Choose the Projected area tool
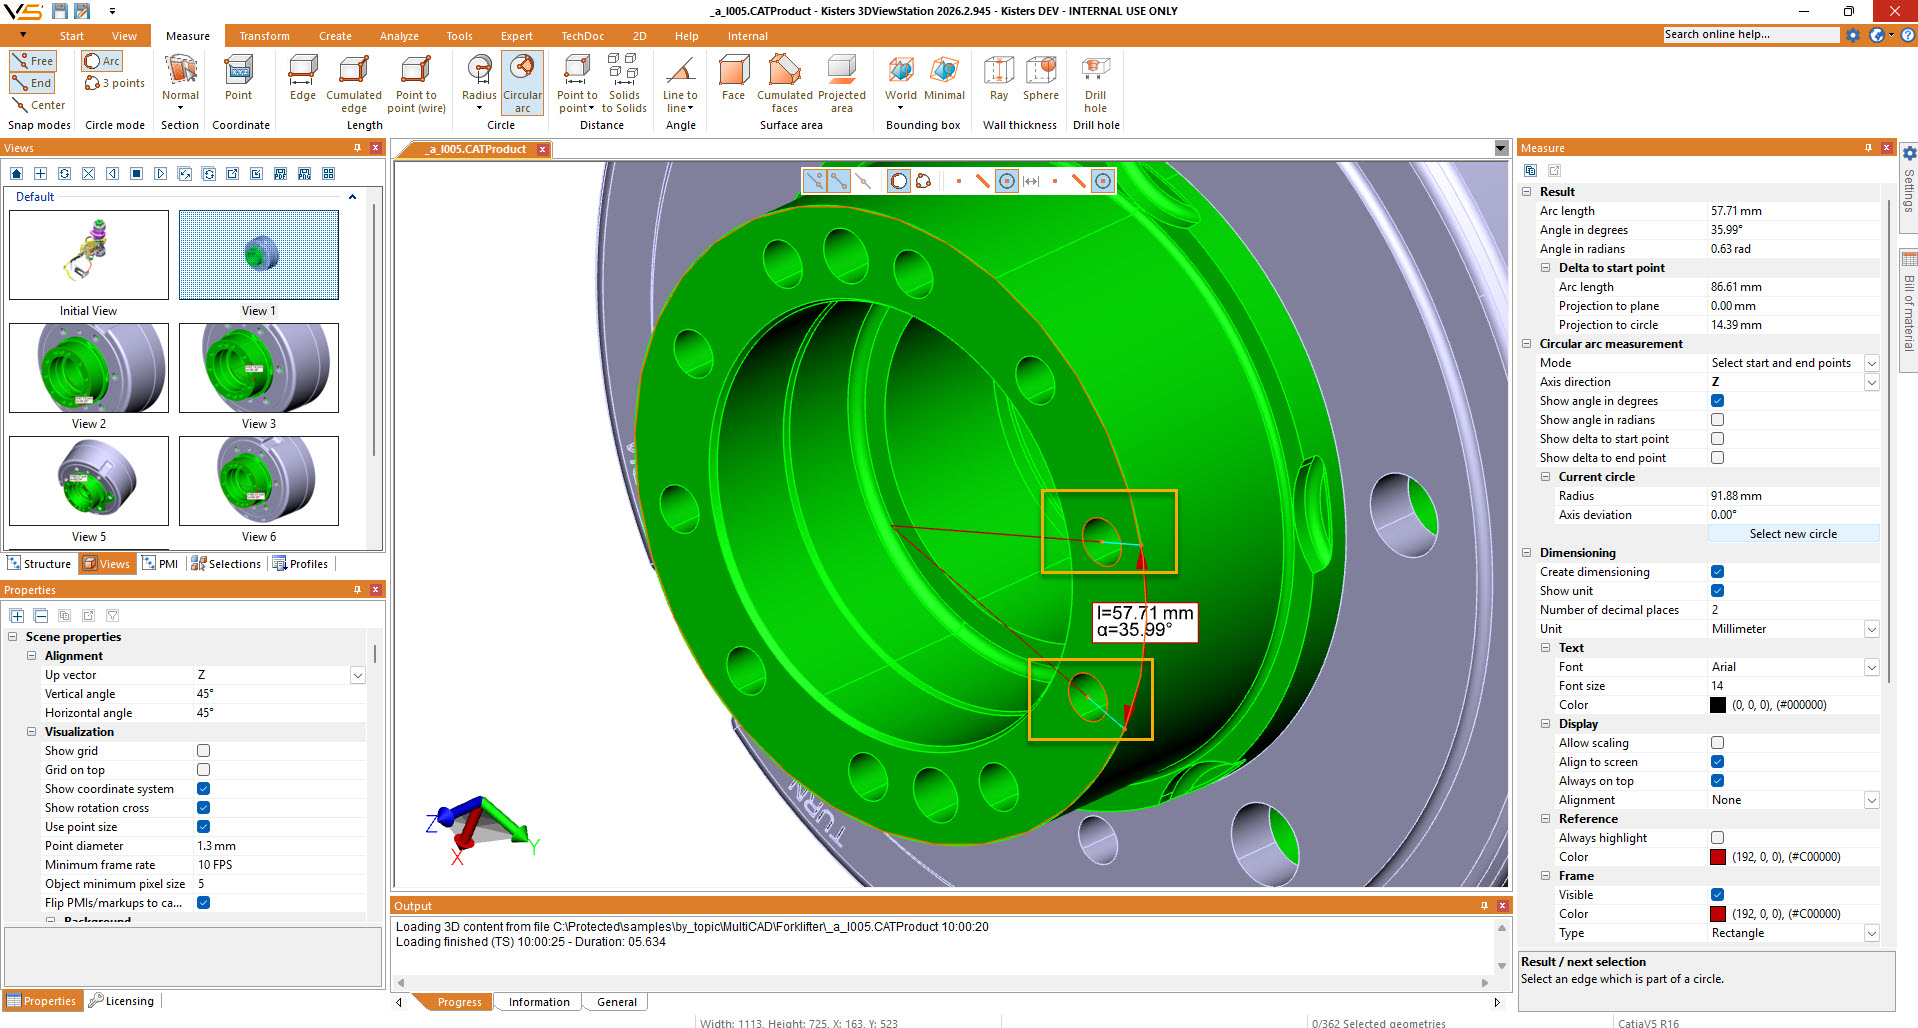 [842, 83]
